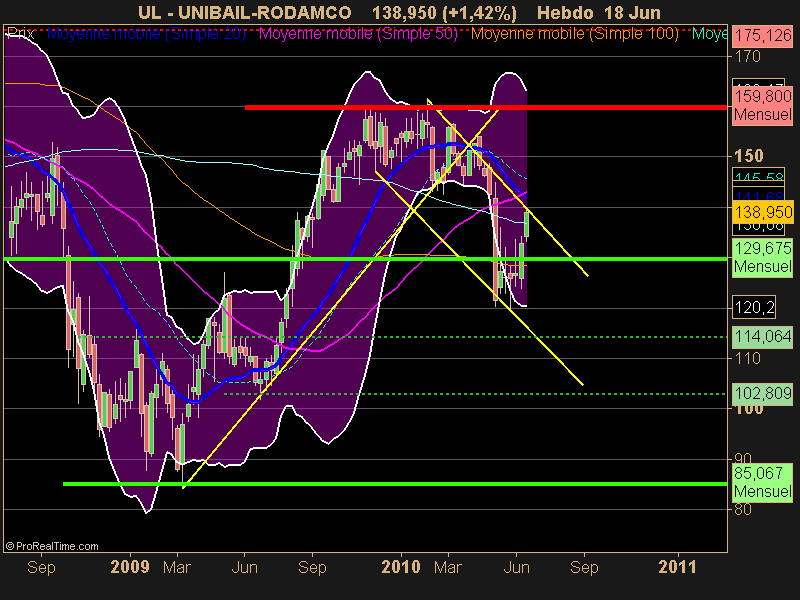The image size is (800, 600).
Task: Click the 150 price axis tick
Action: 748,156
